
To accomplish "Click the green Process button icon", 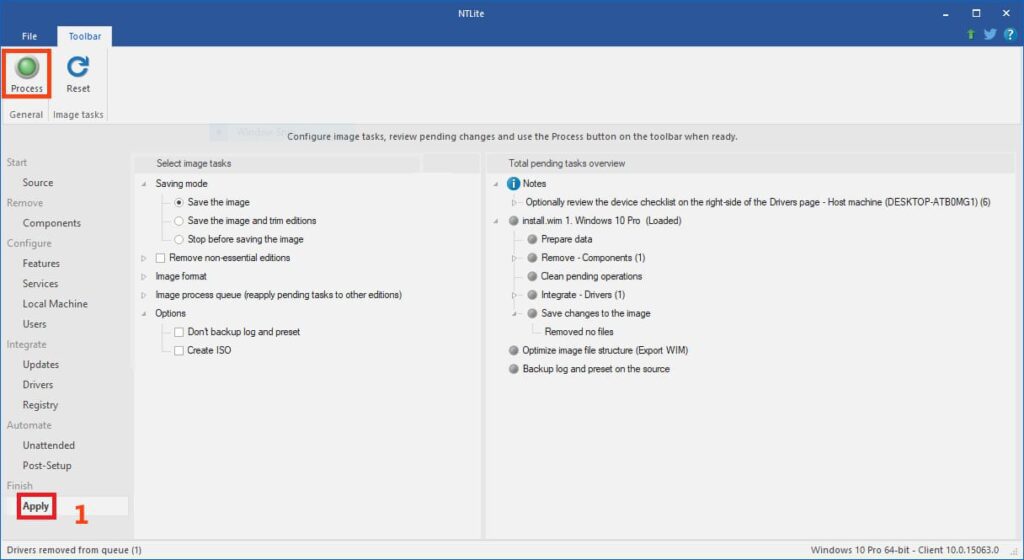I will [x=27, y=67].
